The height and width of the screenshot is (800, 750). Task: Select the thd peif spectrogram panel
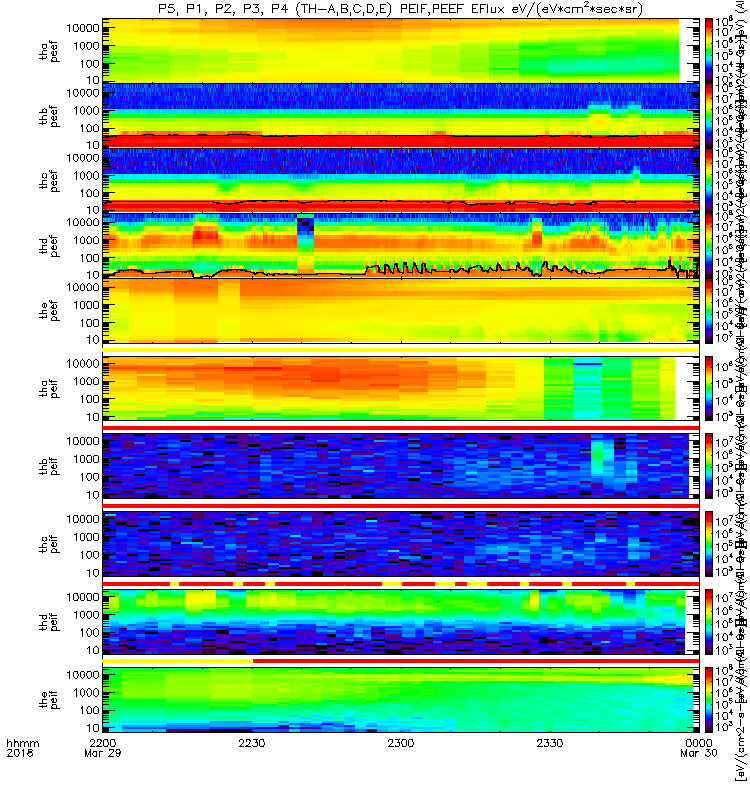coord(401,622)
